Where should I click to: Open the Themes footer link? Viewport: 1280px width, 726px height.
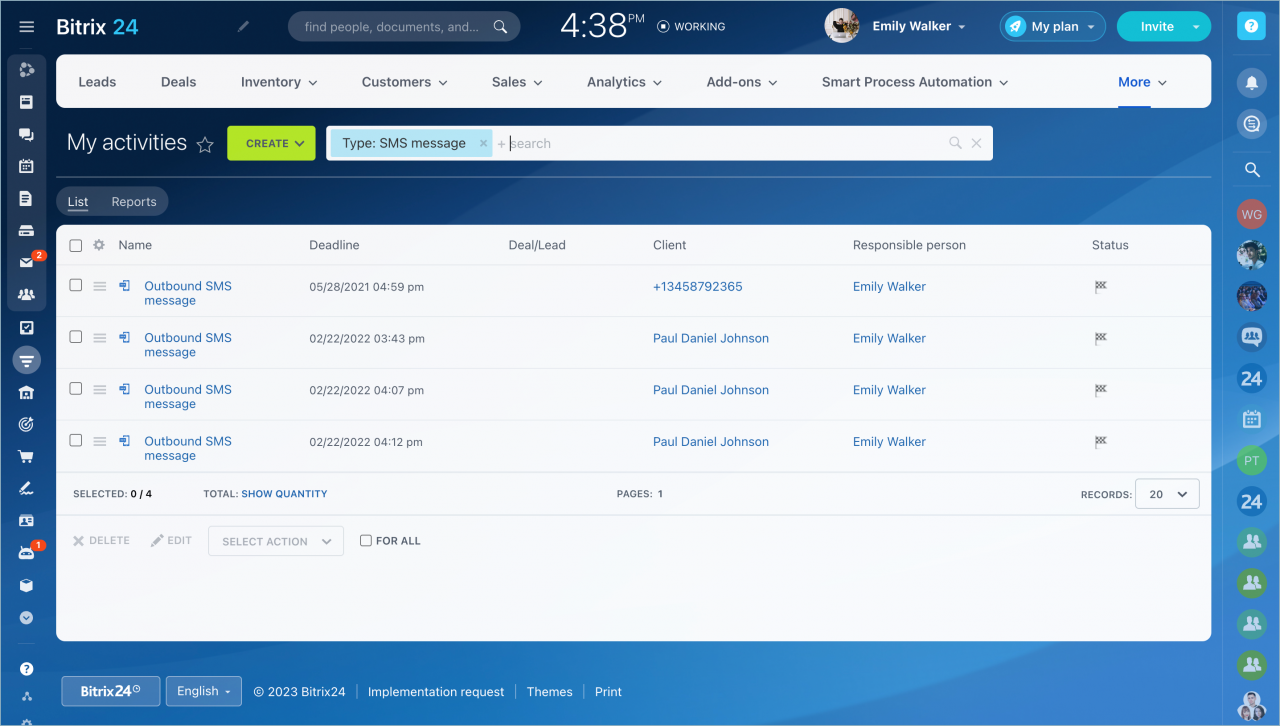pos(550,692)
